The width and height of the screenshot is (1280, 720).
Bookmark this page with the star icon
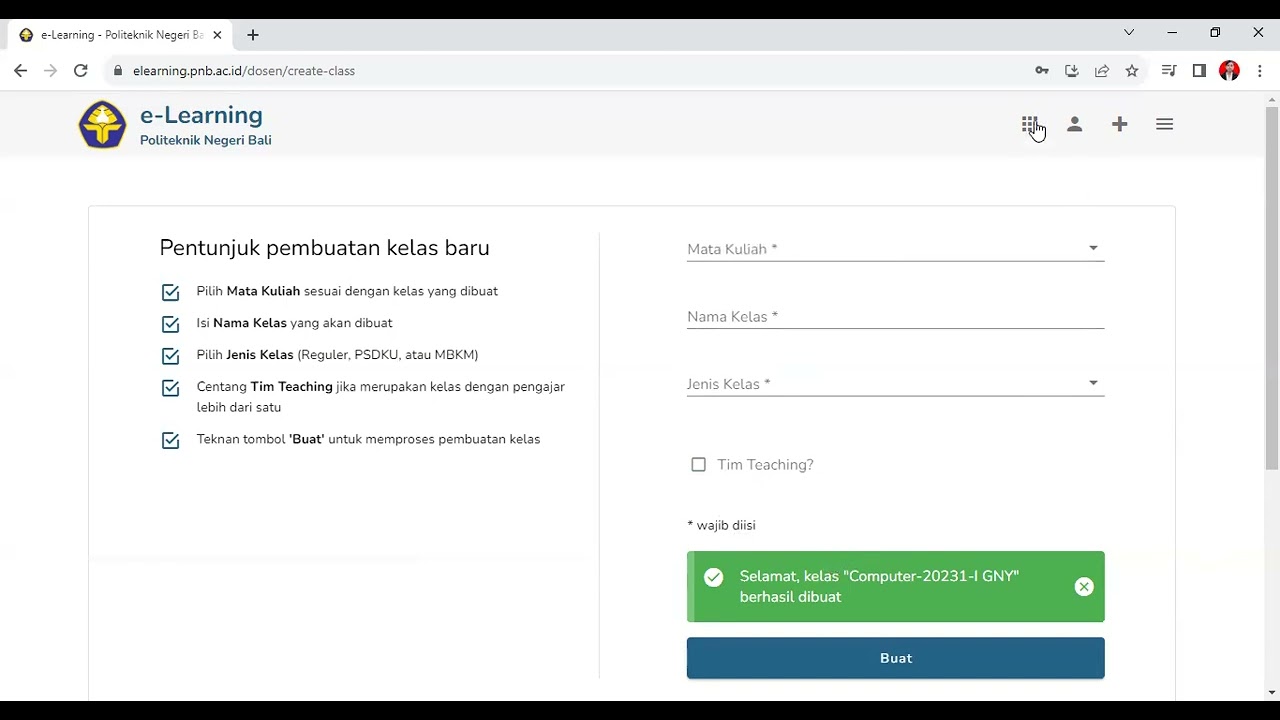[1132, 71]
